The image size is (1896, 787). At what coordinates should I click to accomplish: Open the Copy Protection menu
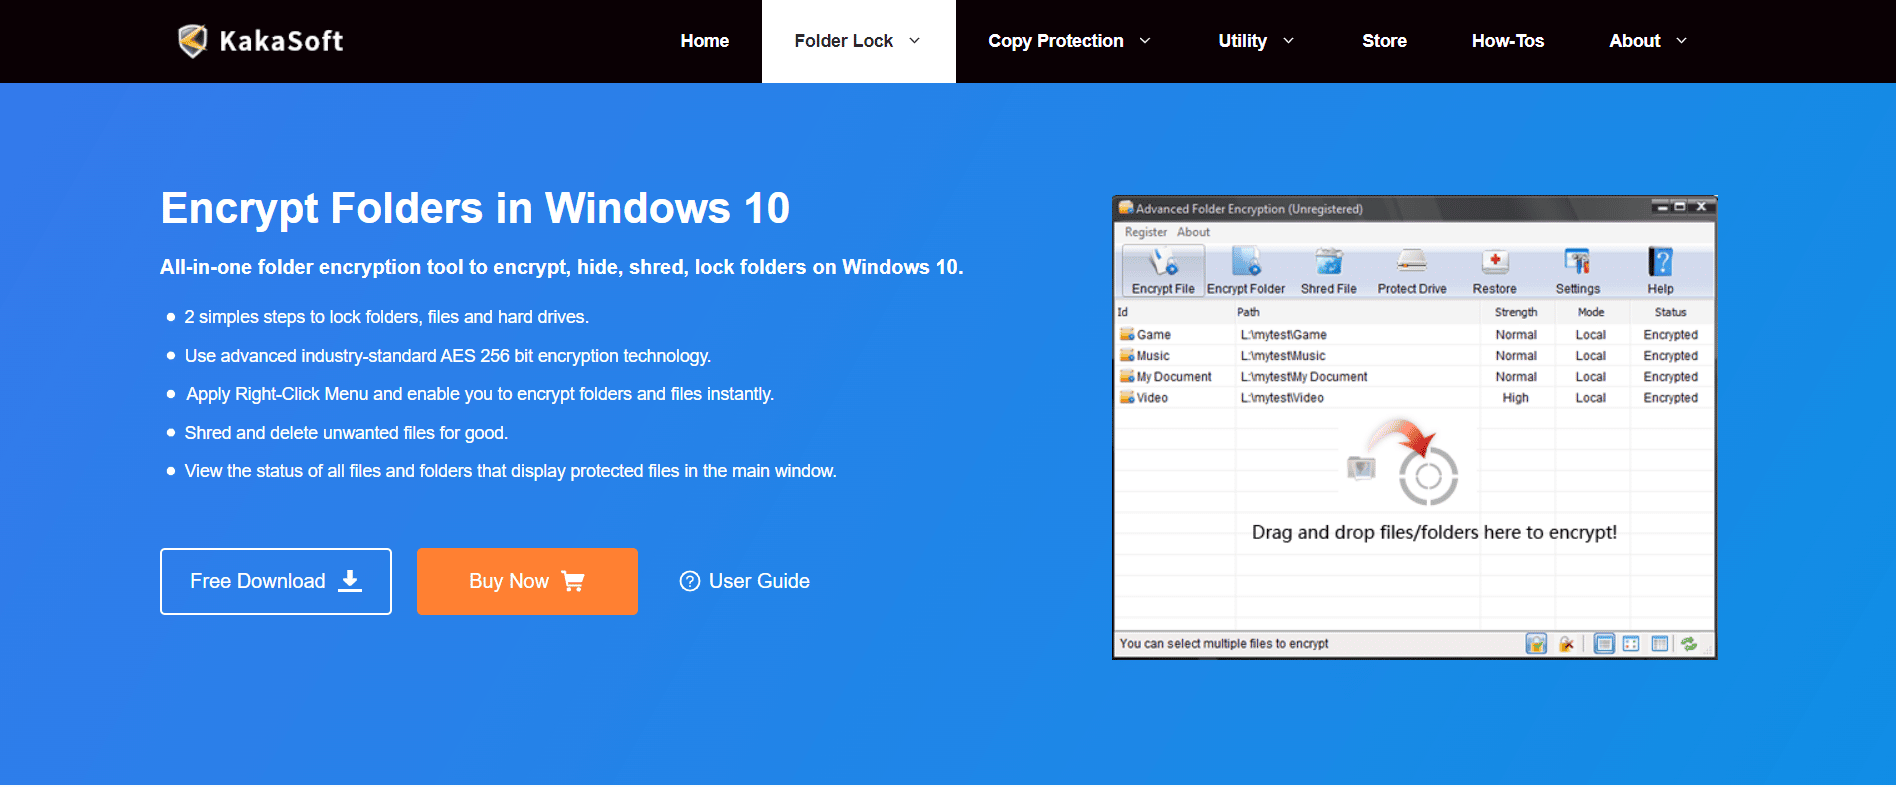click(1055, 41)
